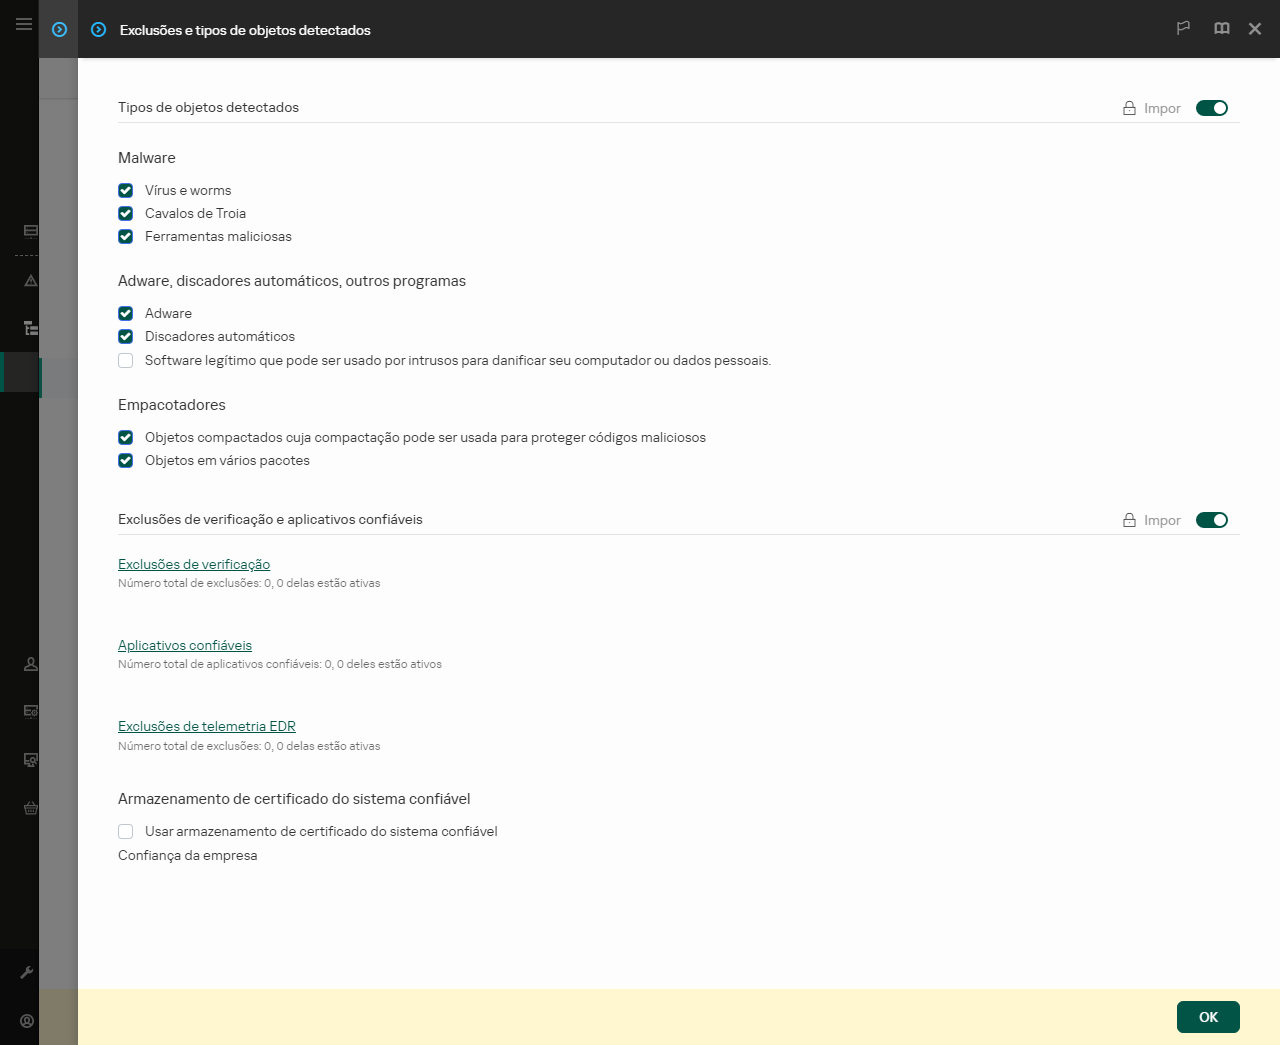Toggle off Exclusões de verificação e aplicativos confiáveis
The height and width of the screenshot is (1045, 1280).
(1211, 520)
